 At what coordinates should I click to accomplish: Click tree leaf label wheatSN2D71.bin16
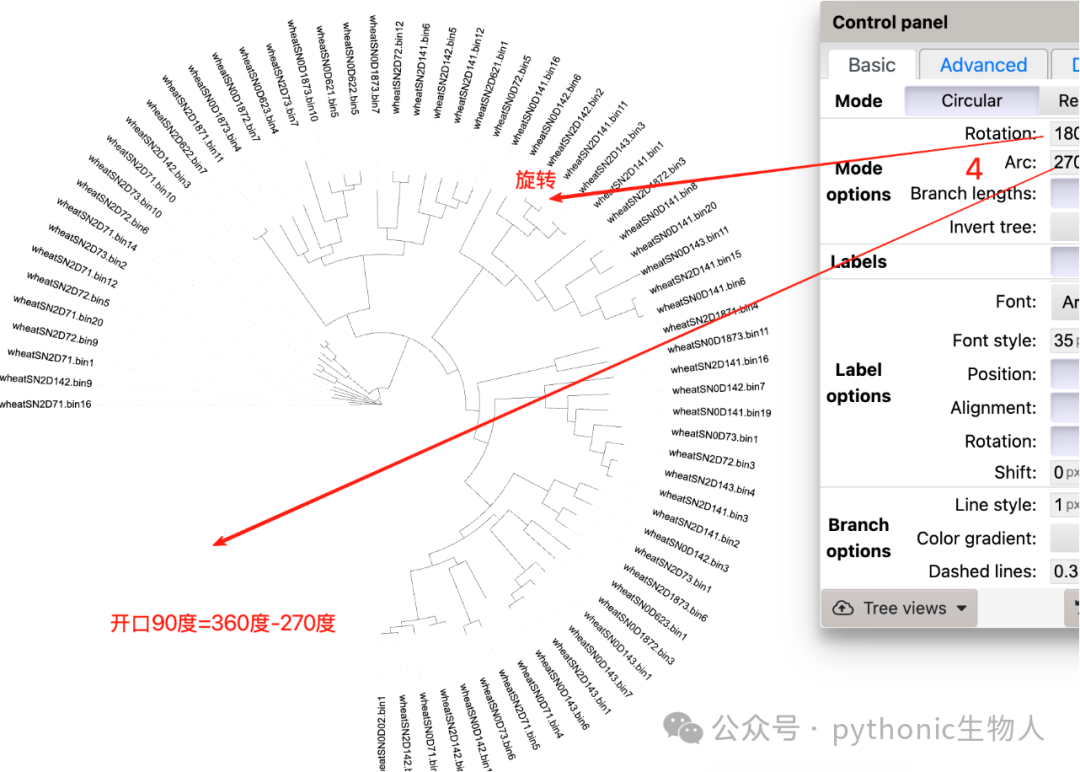[x=45, y=404]
